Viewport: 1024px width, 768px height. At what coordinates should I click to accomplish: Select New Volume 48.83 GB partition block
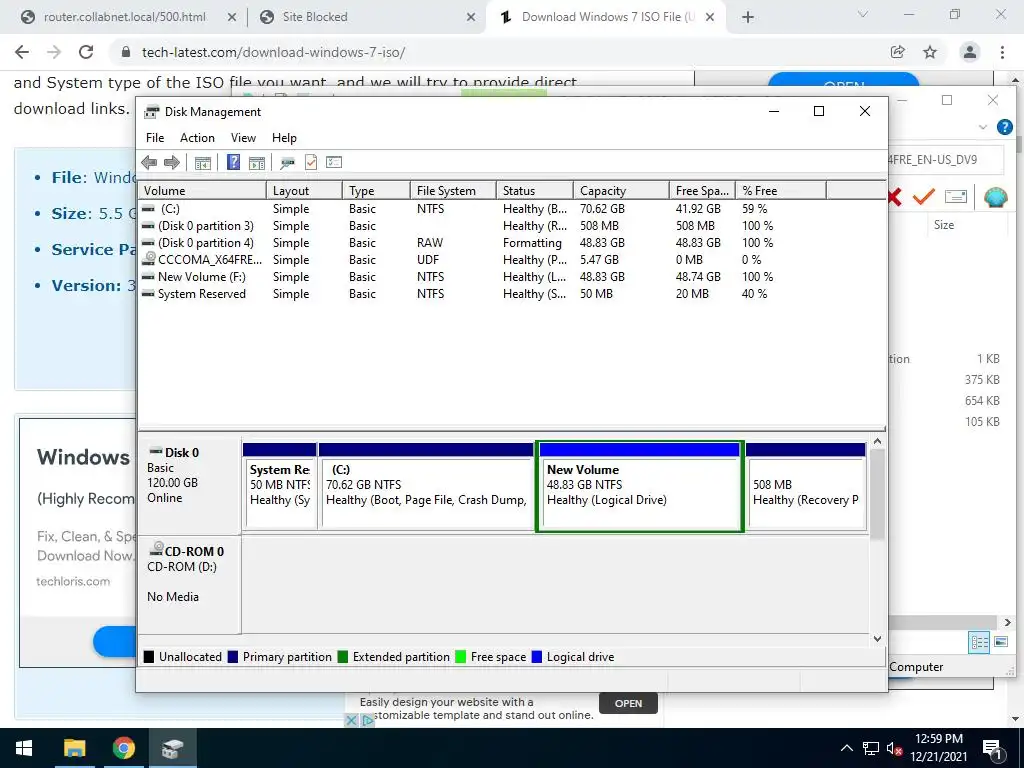pyautogui.click(x=639, y=487)
